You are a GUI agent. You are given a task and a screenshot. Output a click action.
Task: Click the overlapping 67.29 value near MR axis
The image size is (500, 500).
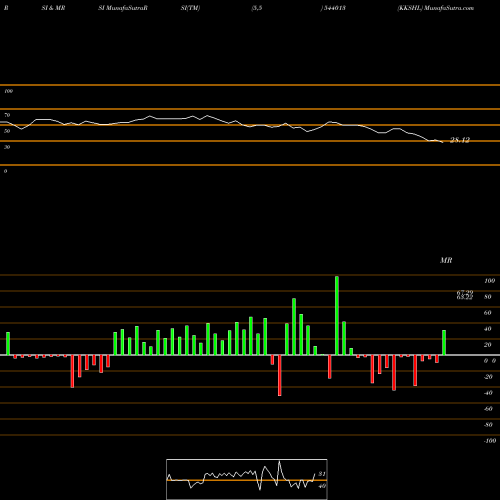point(465,292)
